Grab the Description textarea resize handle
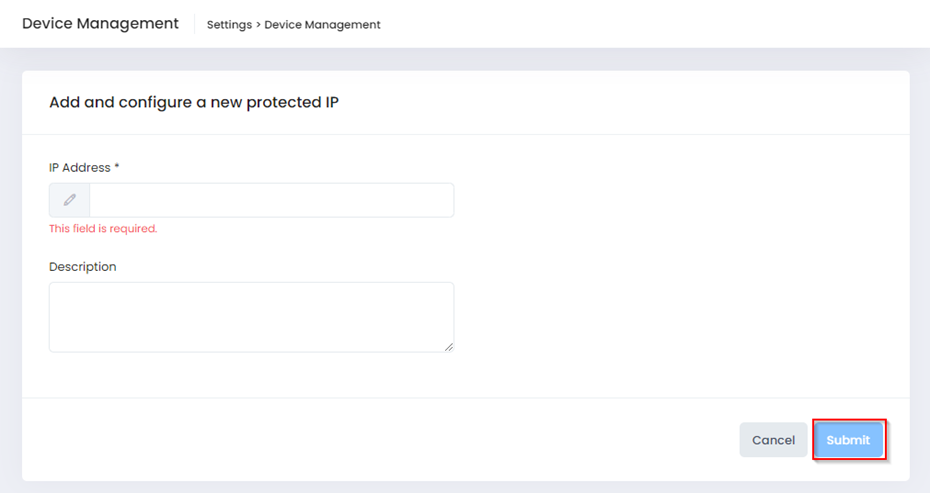Image resolution: width=930 pixels, height=493 pixels. (449, 347)
